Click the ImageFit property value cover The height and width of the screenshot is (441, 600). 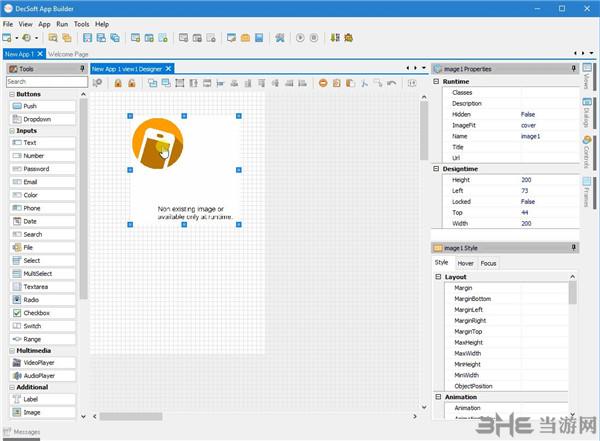click(528, 126)
